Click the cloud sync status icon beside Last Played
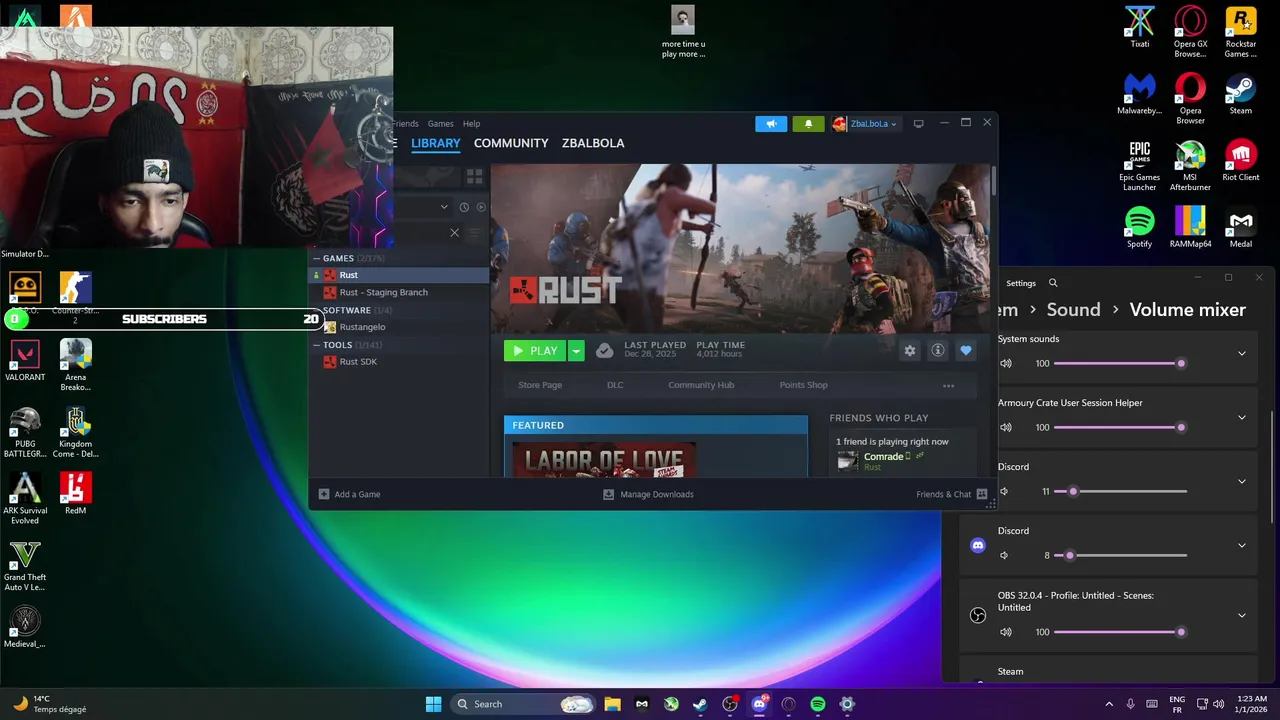1280x720 pixels. 604,350
